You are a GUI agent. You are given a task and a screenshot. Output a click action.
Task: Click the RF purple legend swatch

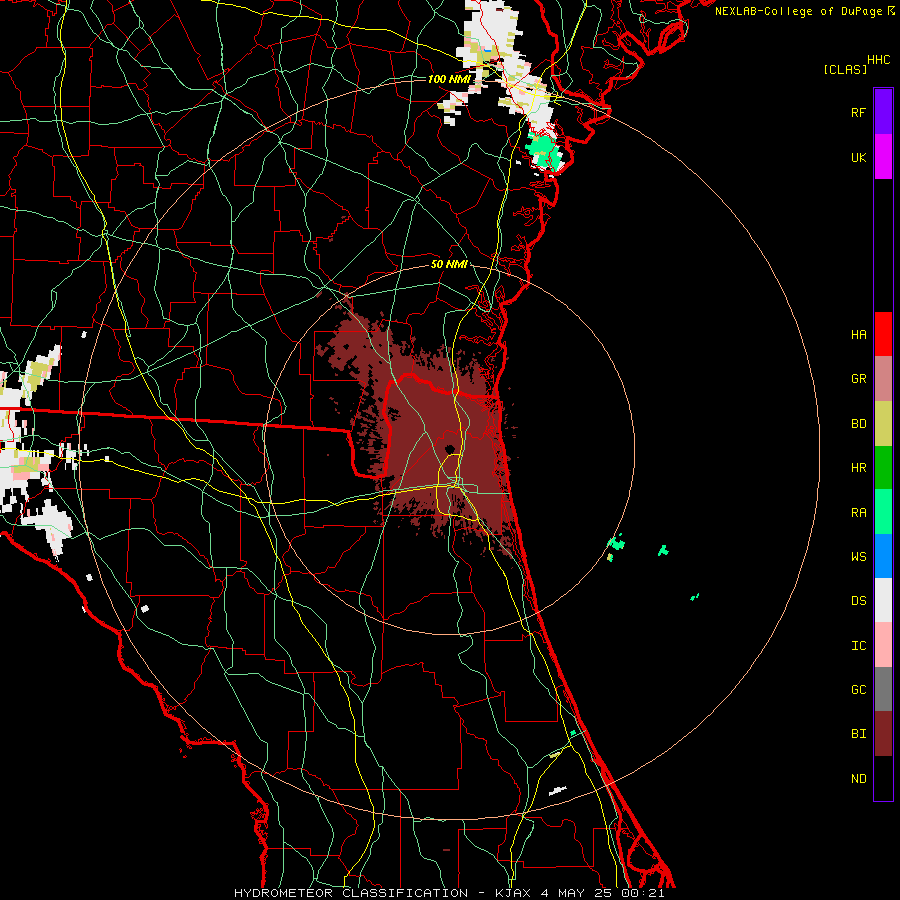[883, 112]
